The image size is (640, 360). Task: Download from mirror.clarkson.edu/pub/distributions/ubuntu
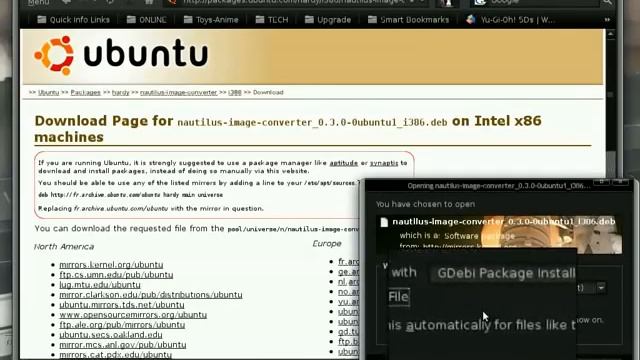(x=151, y=295)
